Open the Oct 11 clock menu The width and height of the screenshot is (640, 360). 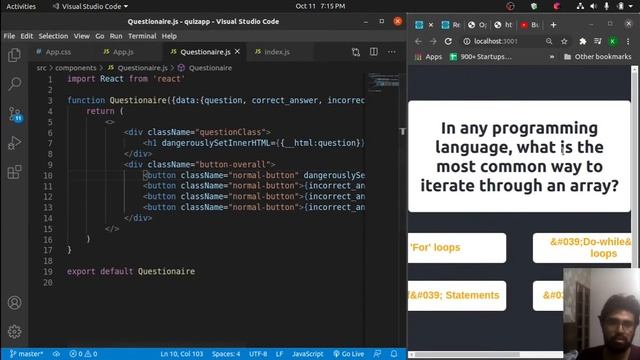[x=320, y=6]
